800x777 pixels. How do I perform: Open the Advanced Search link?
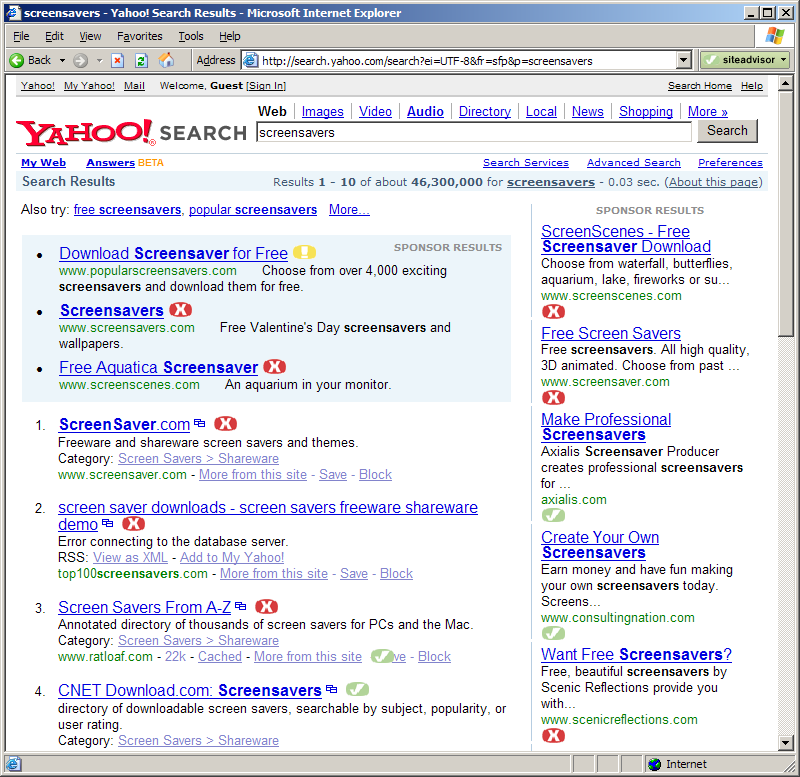634,162
